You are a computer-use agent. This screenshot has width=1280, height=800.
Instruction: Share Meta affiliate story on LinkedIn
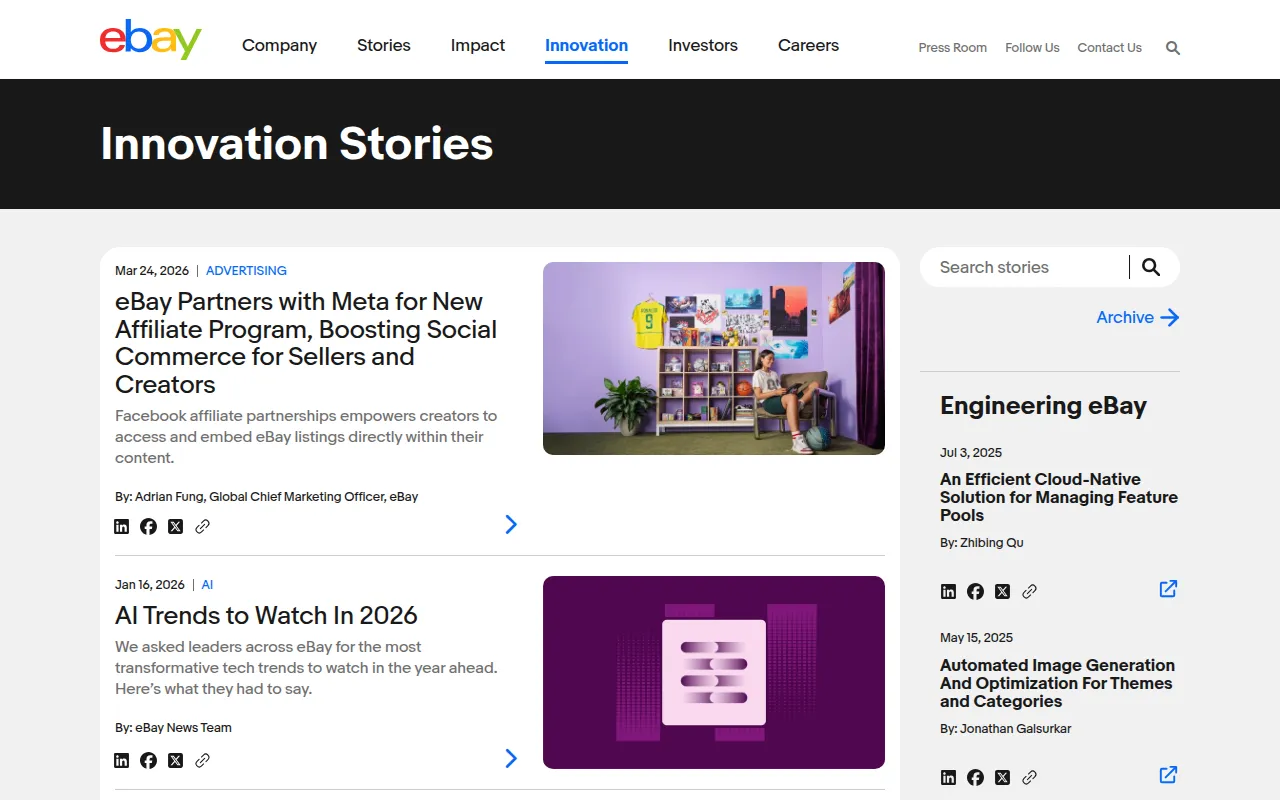(x=122, y=526)
